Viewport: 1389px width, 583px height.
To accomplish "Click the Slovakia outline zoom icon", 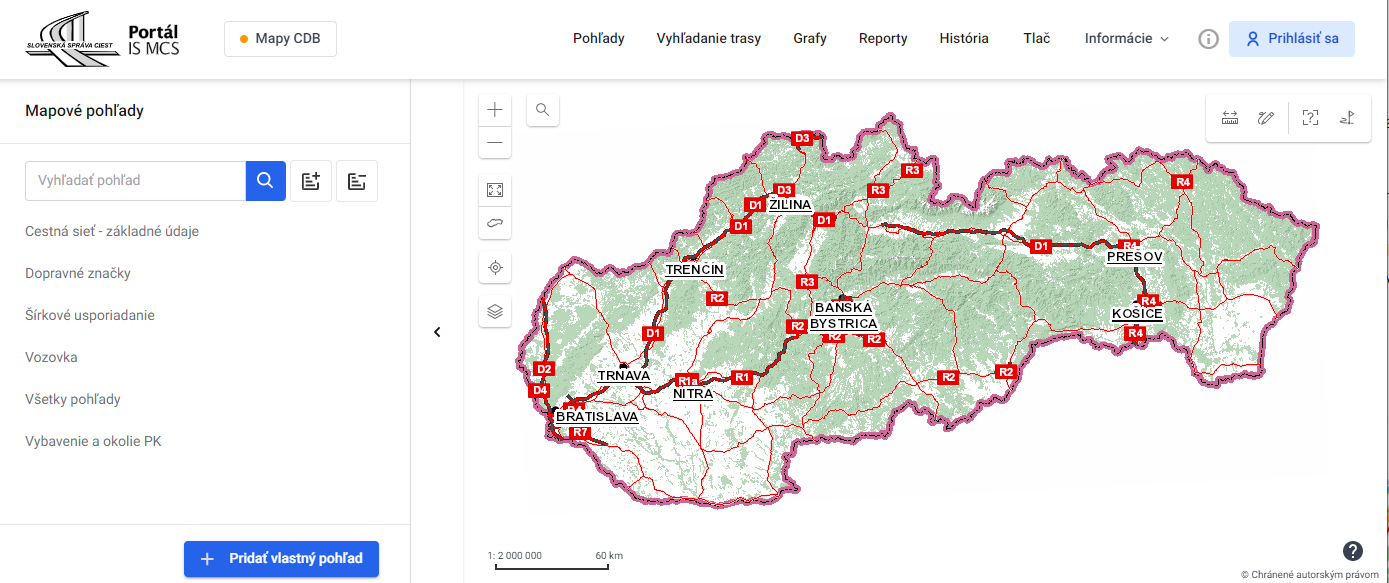I will coord(494,223).
